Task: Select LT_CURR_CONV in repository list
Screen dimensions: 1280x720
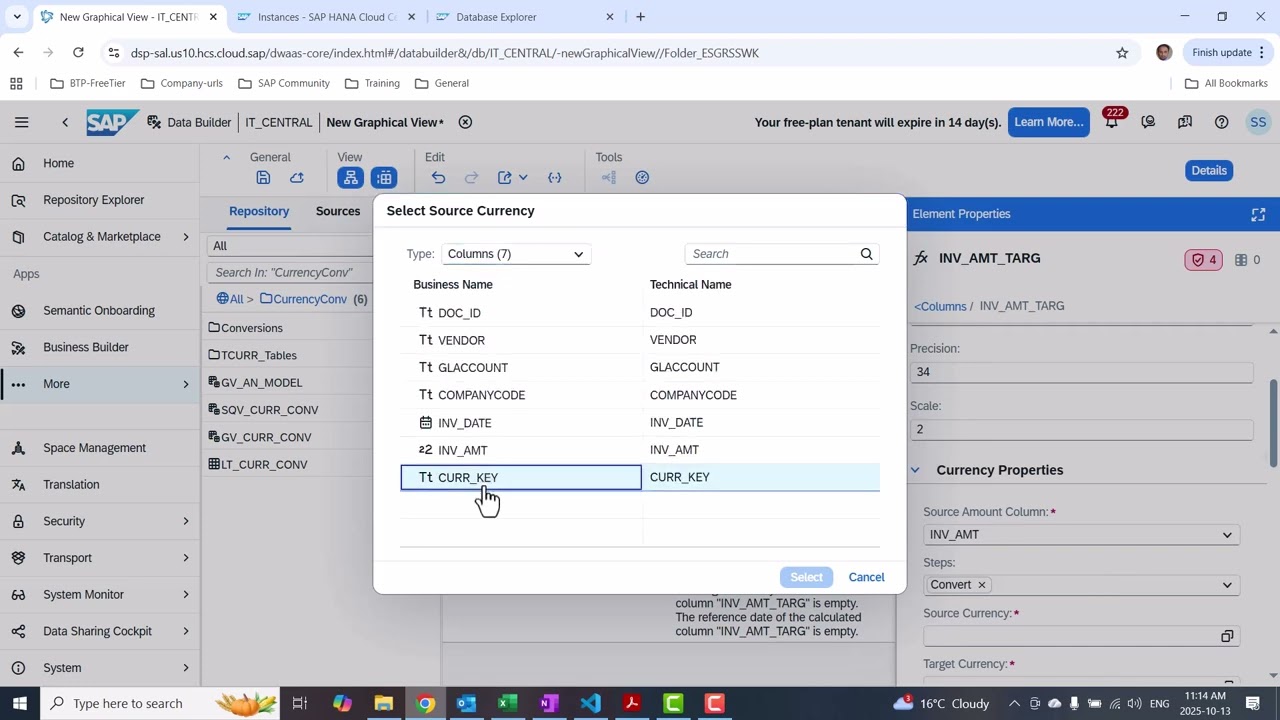Action: [x=264, y=464]
